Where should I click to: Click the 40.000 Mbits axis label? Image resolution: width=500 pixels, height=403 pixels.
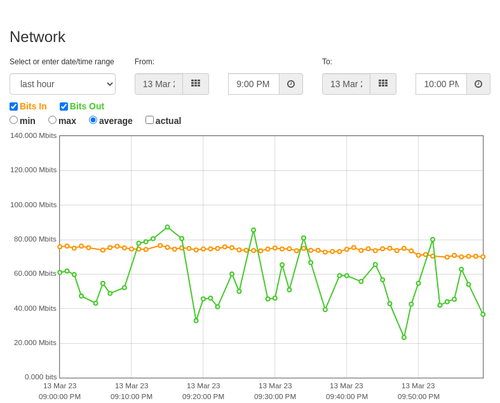pos(35,308)
